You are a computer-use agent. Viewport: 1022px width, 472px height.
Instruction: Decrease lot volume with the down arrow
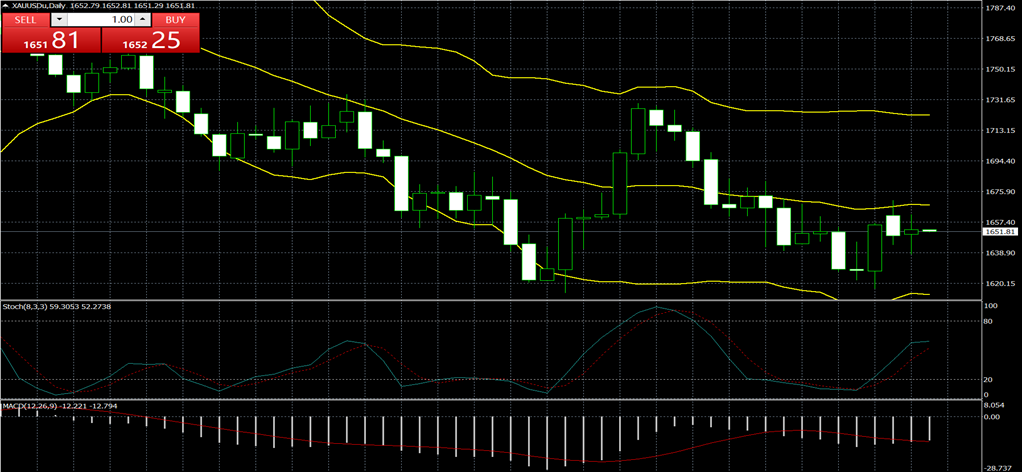point(60,20)
